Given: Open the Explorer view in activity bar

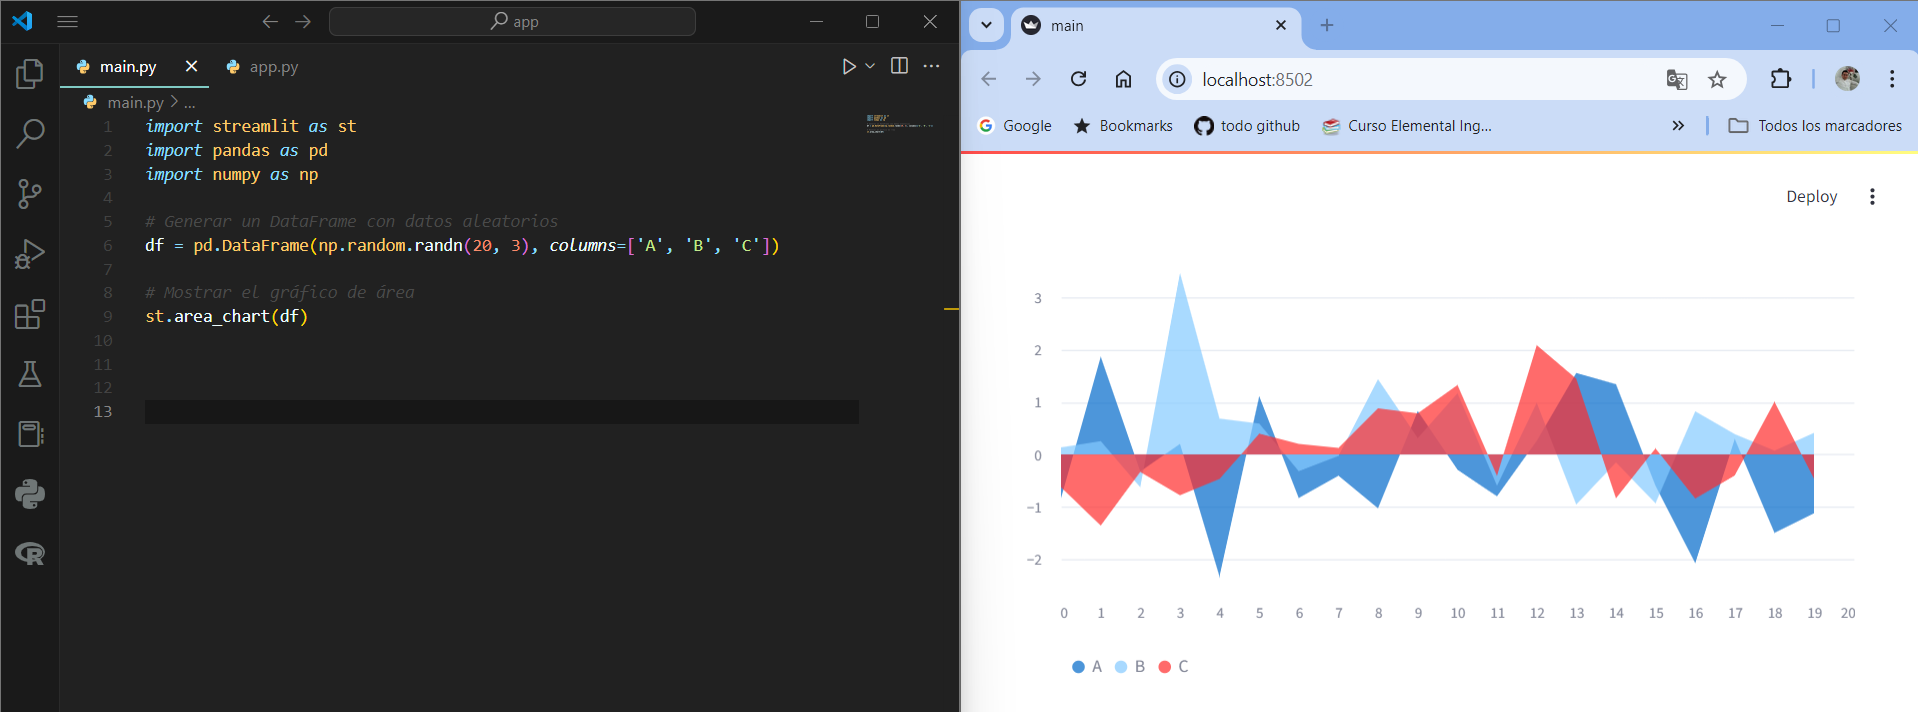Looking at the screenshot, I should click(x=30, y=73).
